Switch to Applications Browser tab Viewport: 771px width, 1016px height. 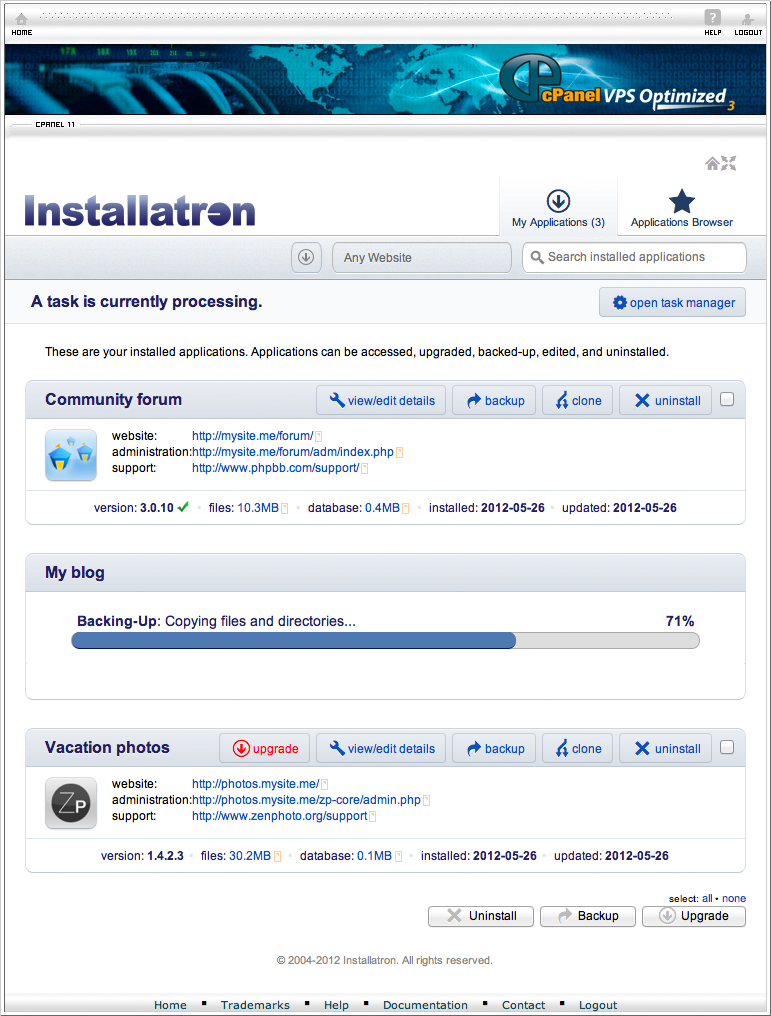coord(682,208)
